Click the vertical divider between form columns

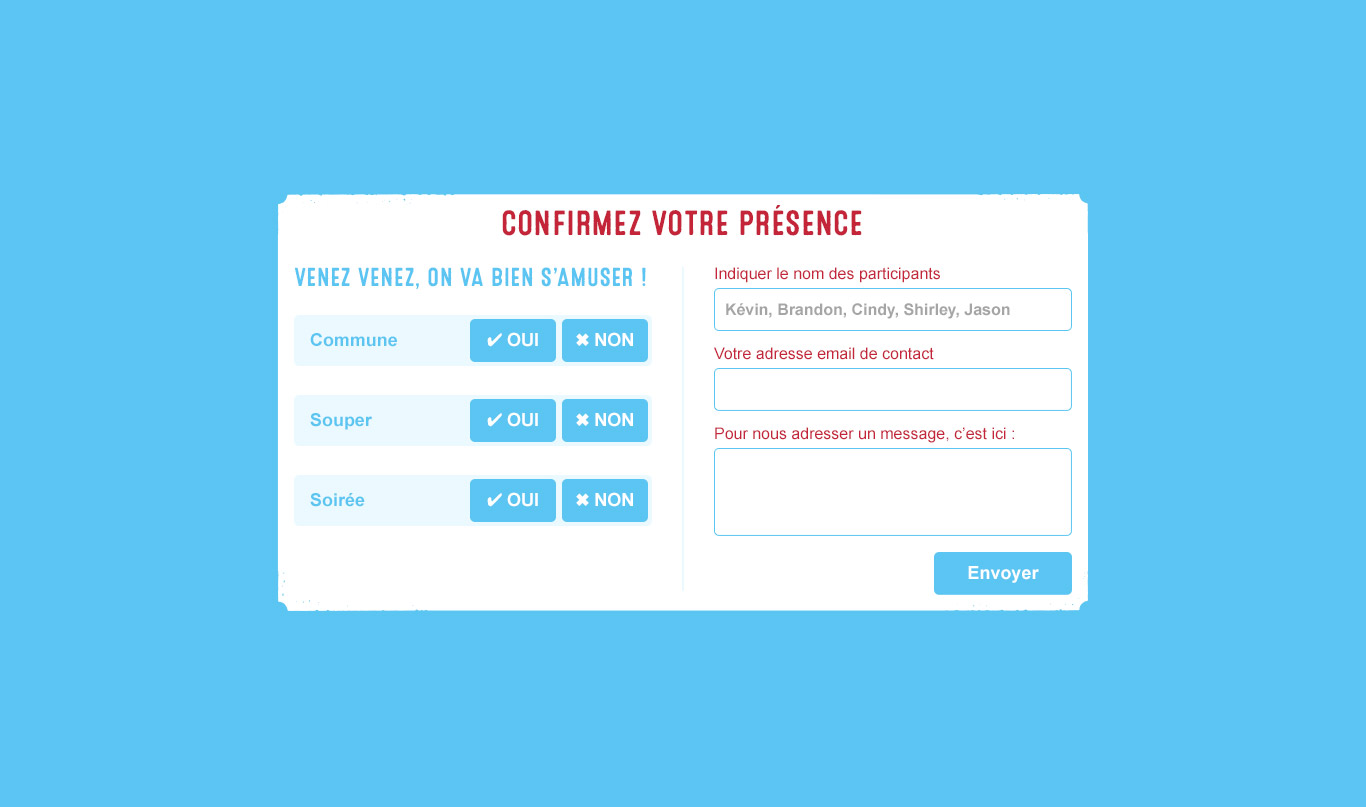pos(683,430)
